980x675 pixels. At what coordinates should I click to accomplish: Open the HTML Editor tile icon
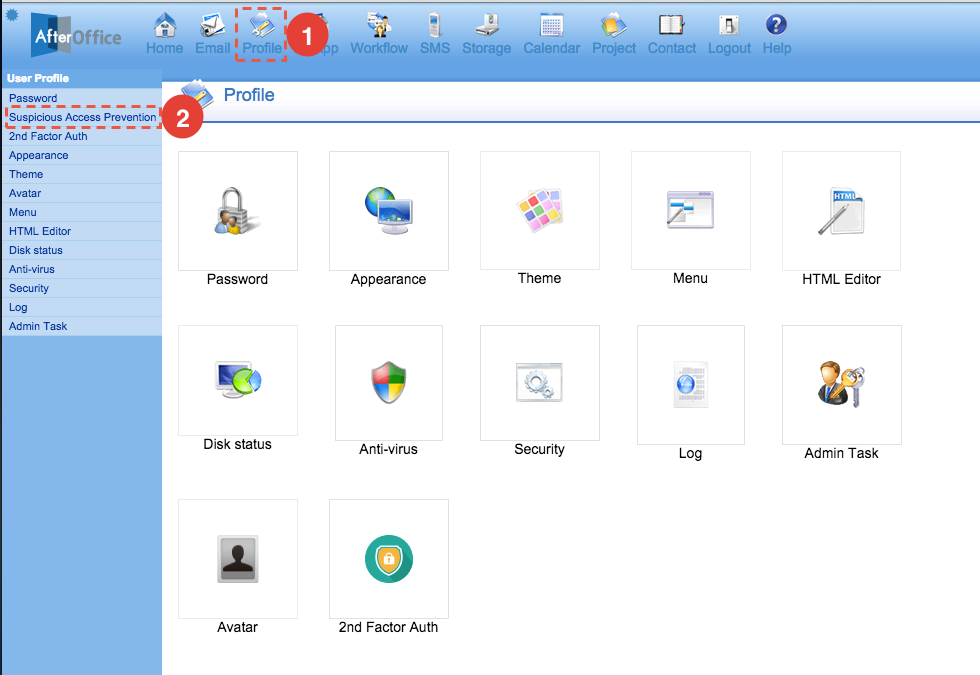pos(841,211)
